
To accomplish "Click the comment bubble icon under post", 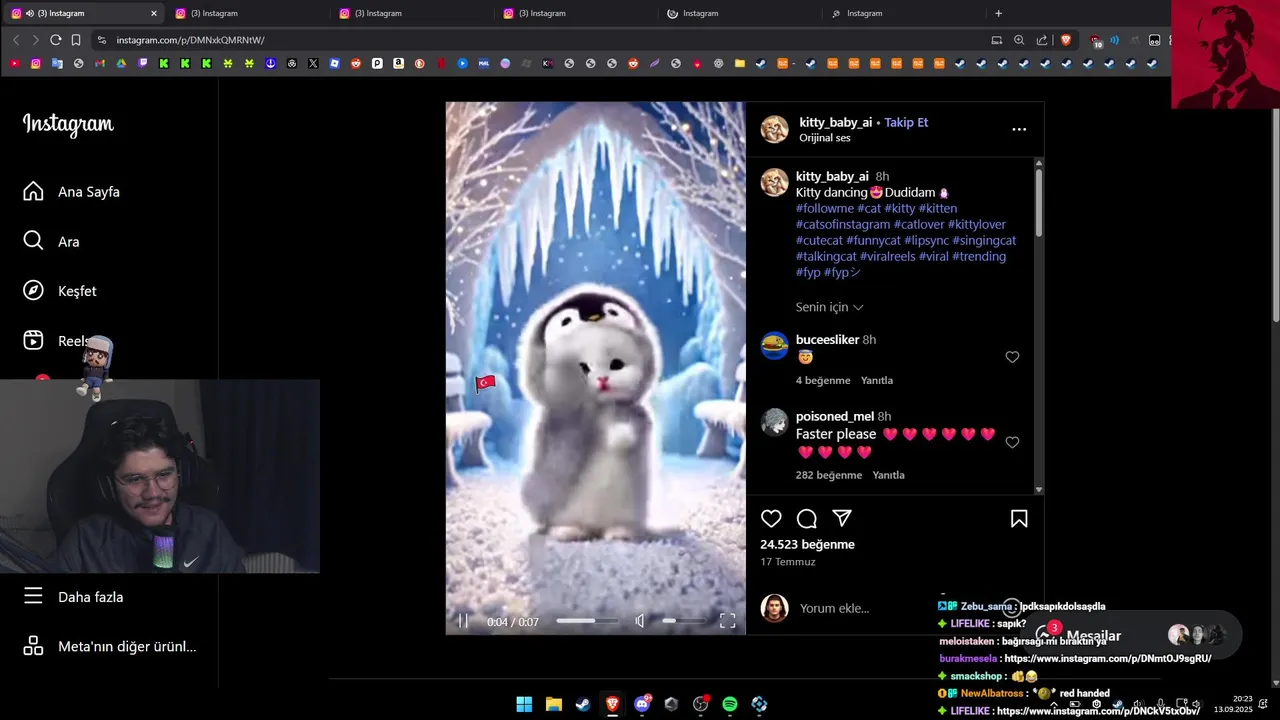I will pos(807,518).
